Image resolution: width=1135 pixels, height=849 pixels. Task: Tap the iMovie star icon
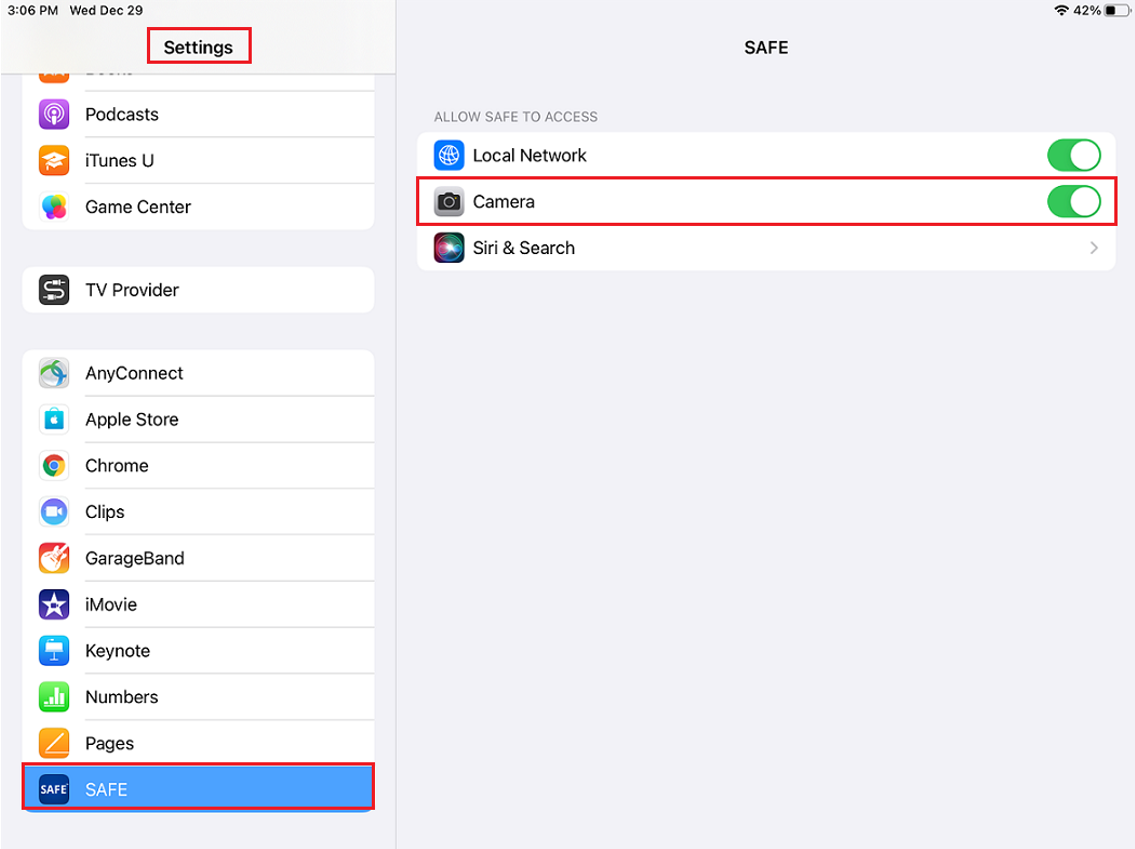[54, 605]
